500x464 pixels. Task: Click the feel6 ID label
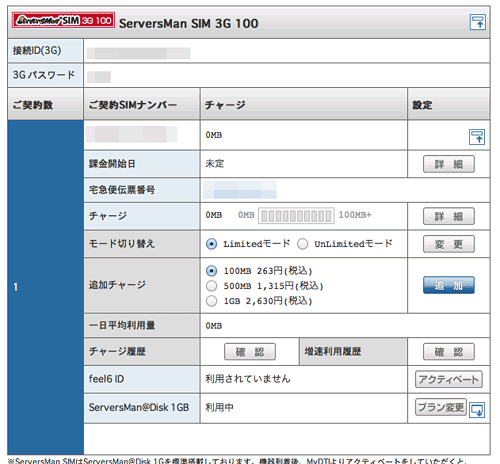[106, 379]
